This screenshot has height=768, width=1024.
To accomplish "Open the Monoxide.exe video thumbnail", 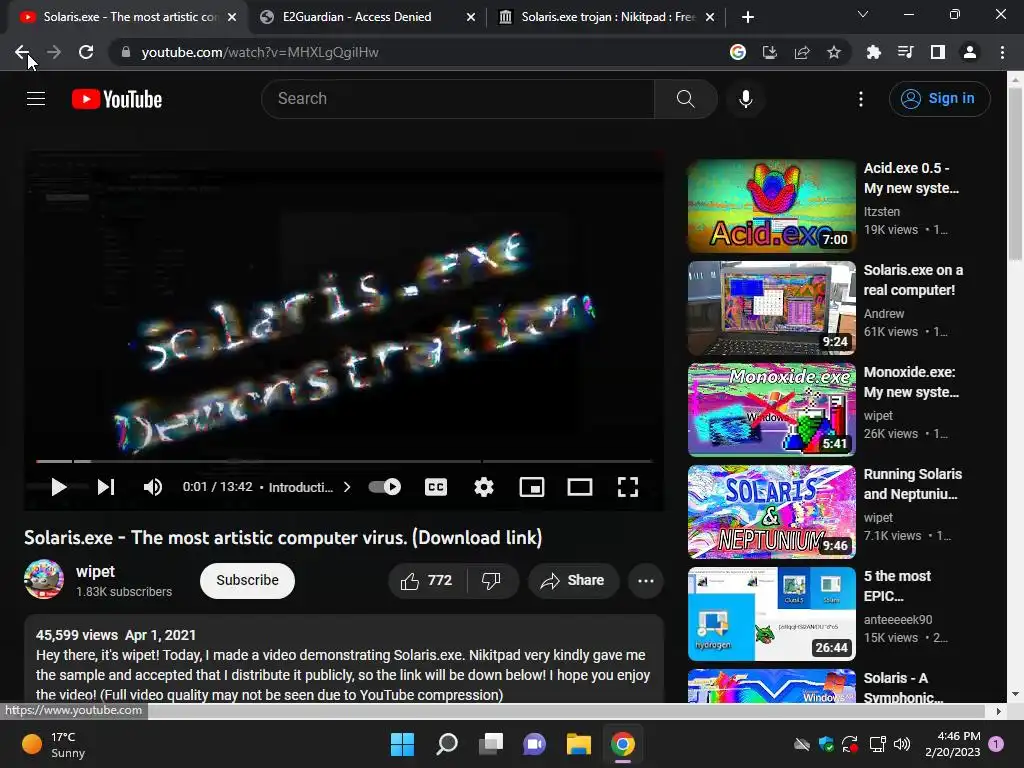I will click(771, 410).
